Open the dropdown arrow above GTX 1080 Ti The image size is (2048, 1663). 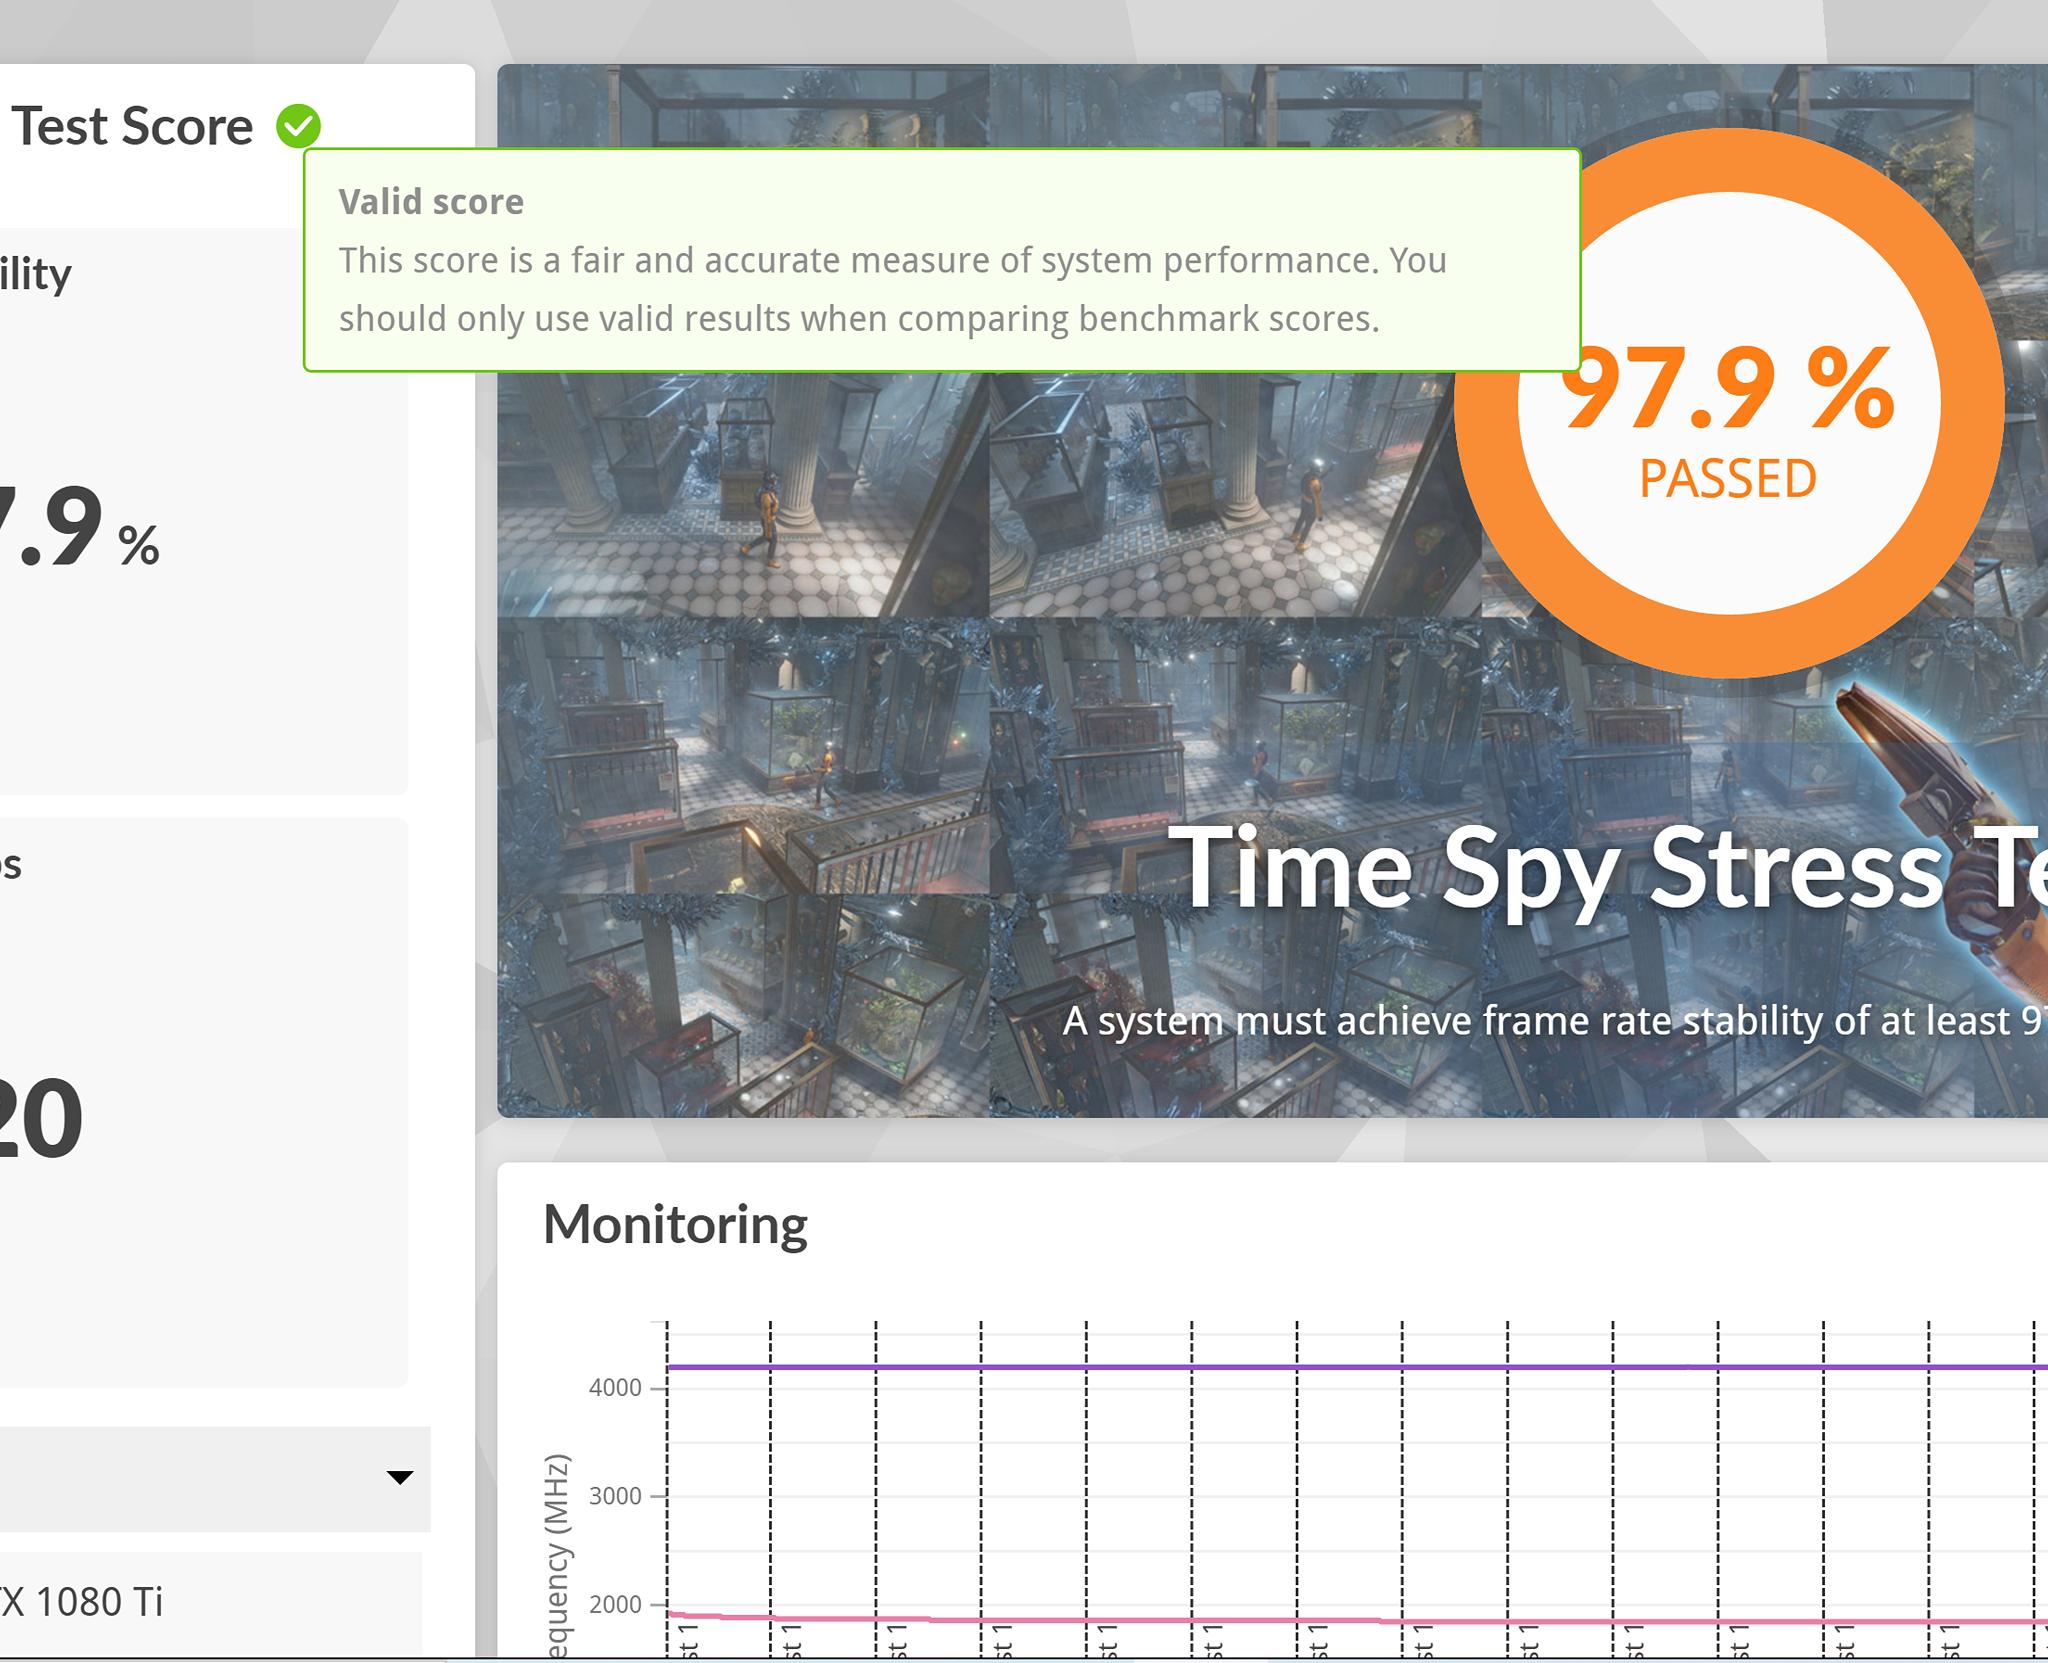pos(400,1477)
